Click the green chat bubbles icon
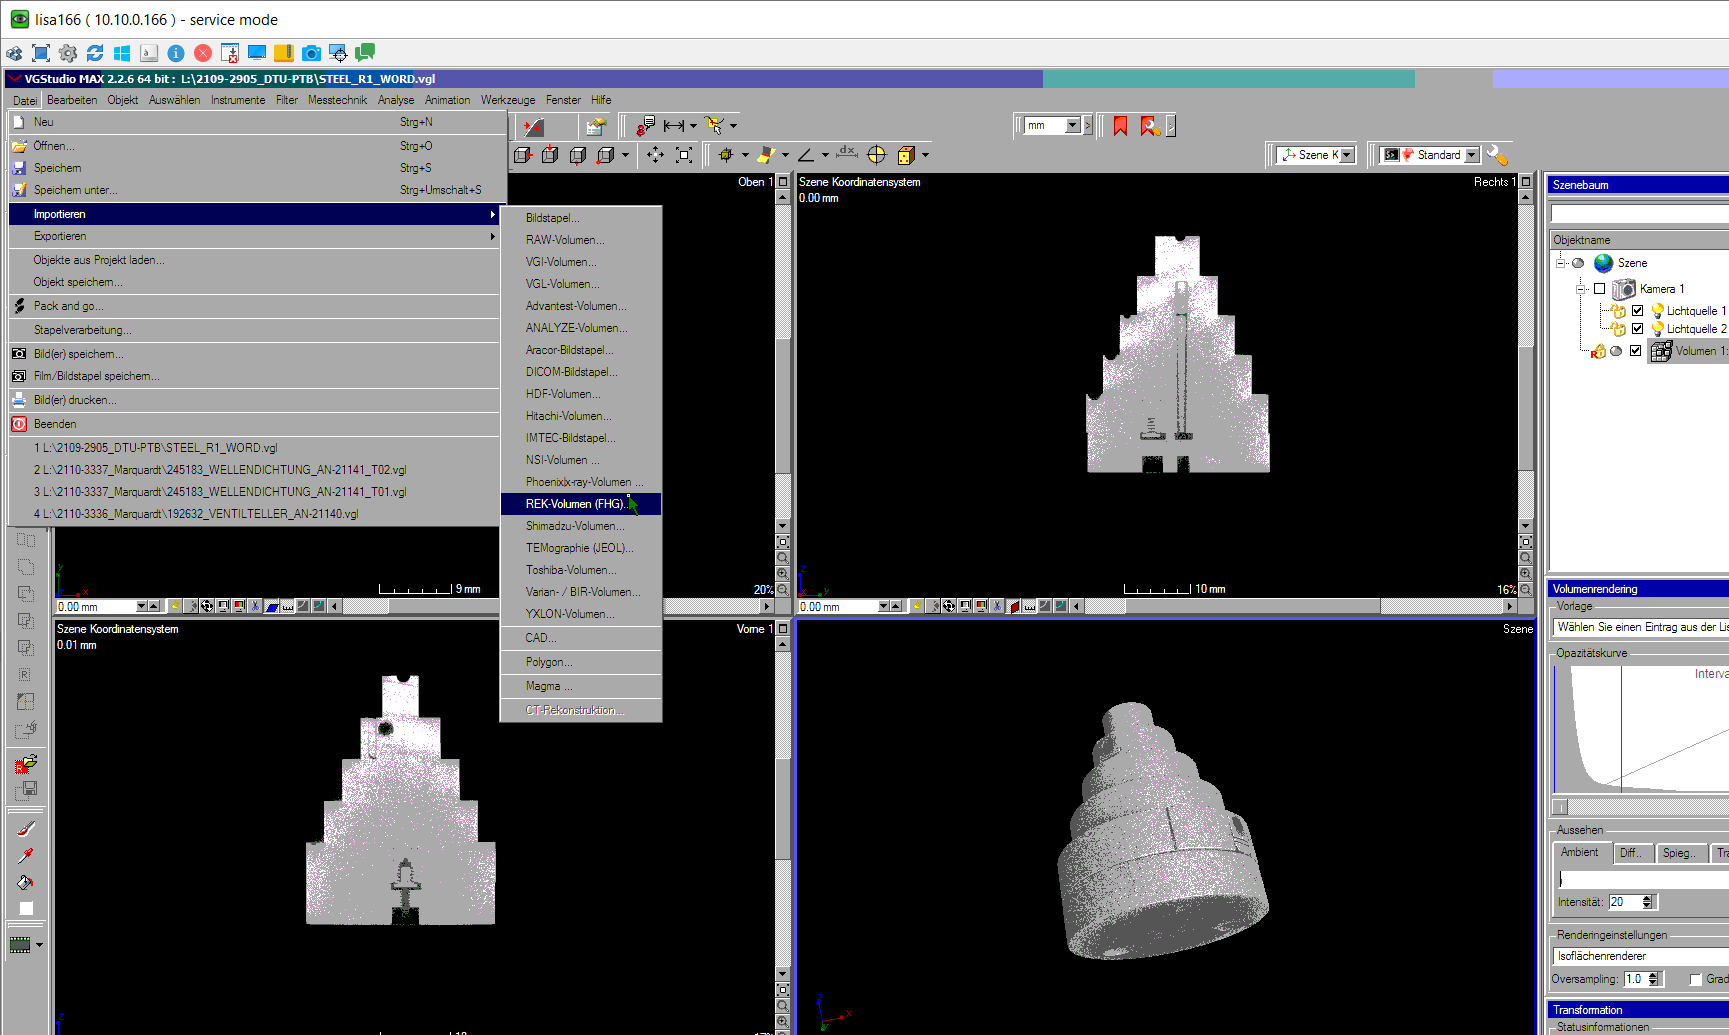Viewport: 1729px width, 1035px height. pos(365,53)
